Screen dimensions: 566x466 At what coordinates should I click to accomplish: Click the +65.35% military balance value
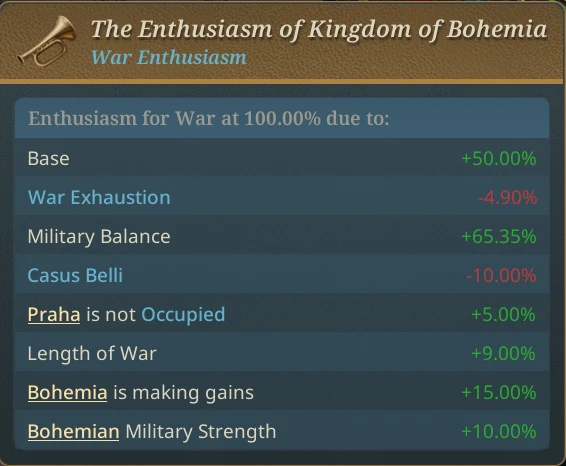coord(499,237)
